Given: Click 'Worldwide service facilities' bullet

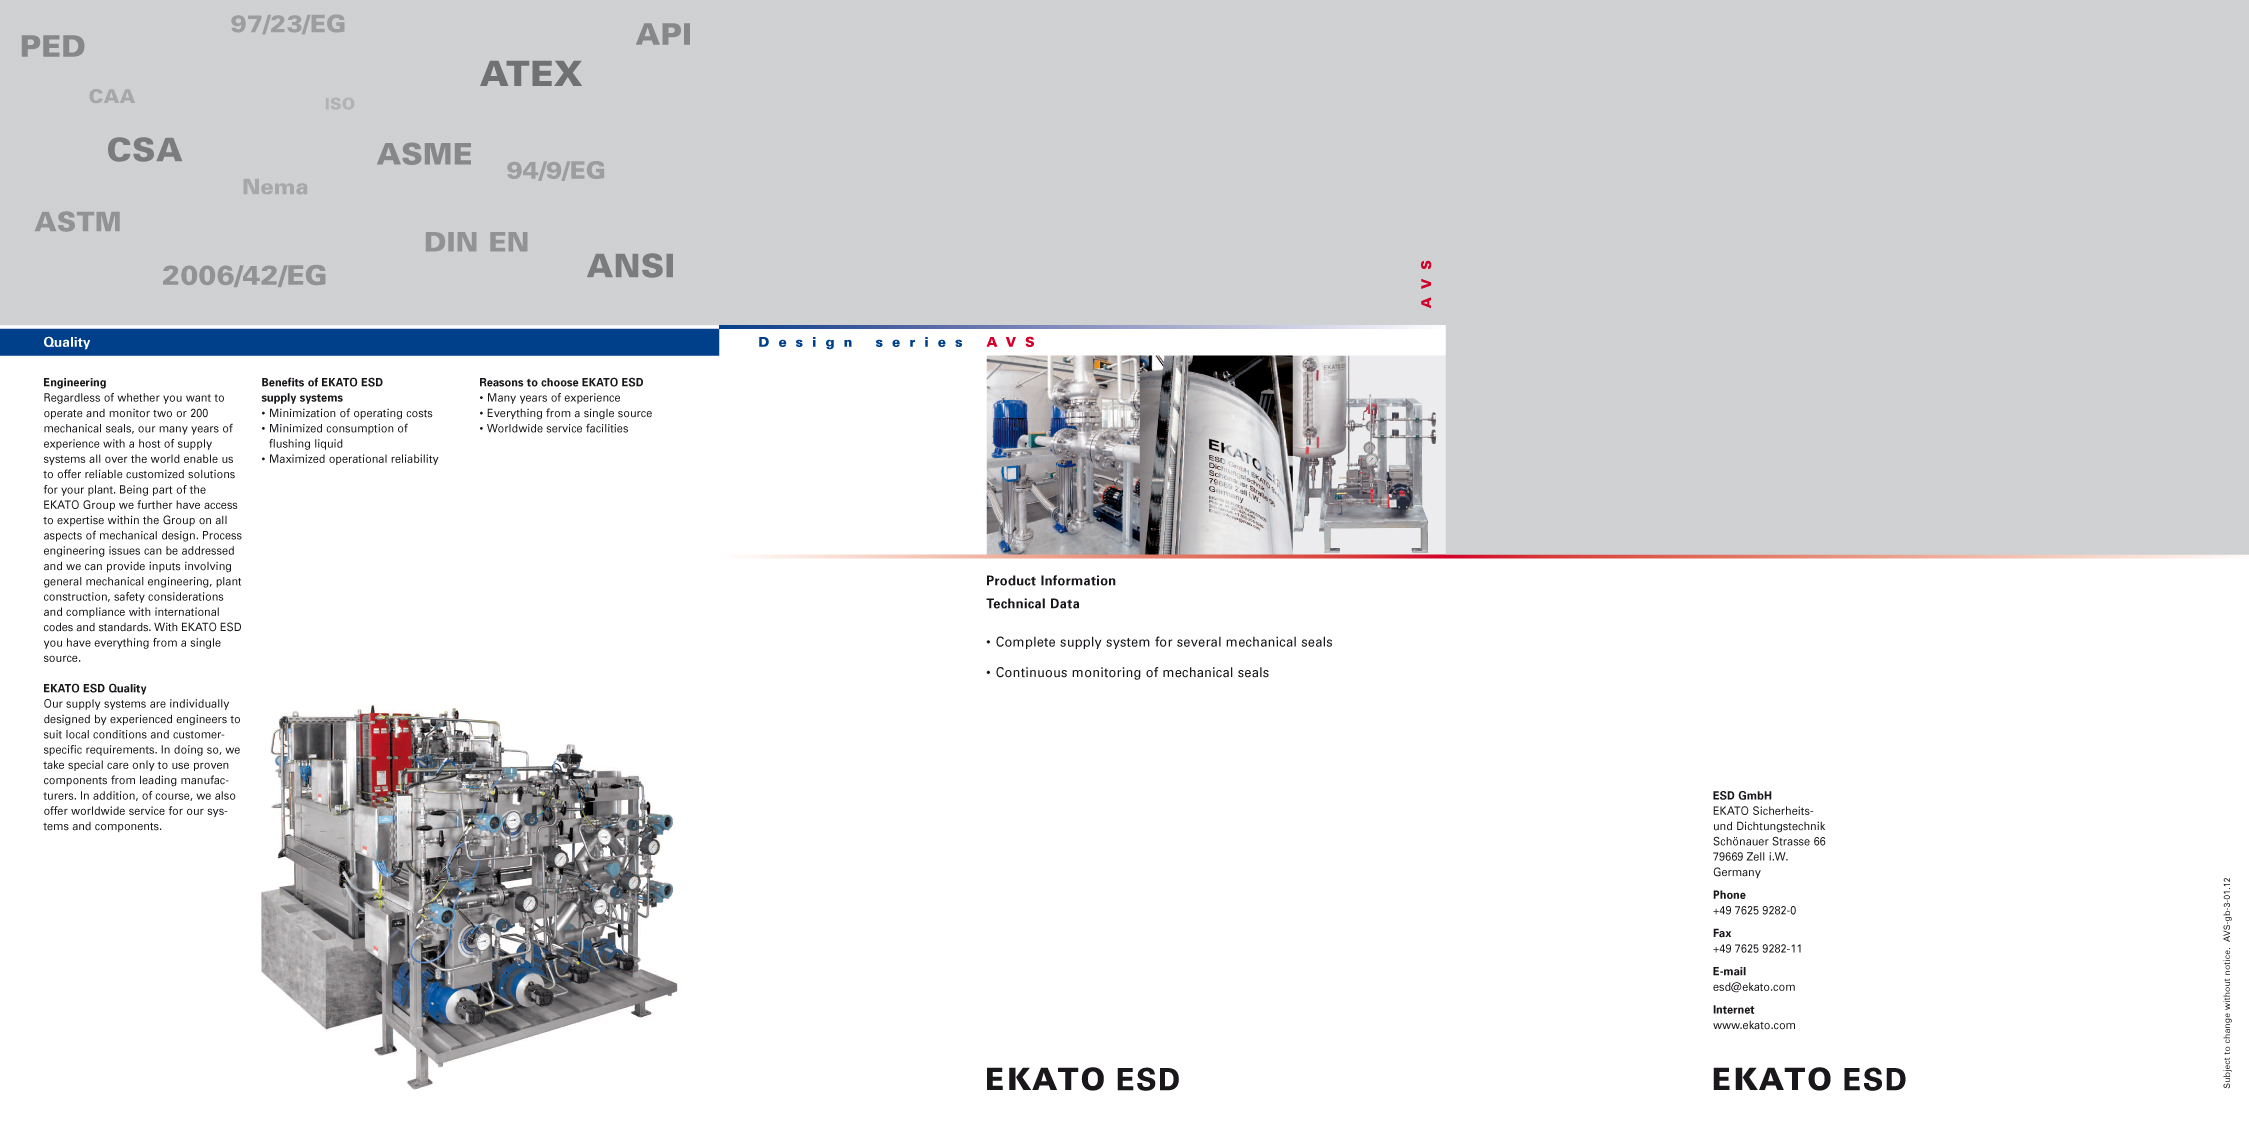Looking at the screenshot, I should (x=554, y=428).
